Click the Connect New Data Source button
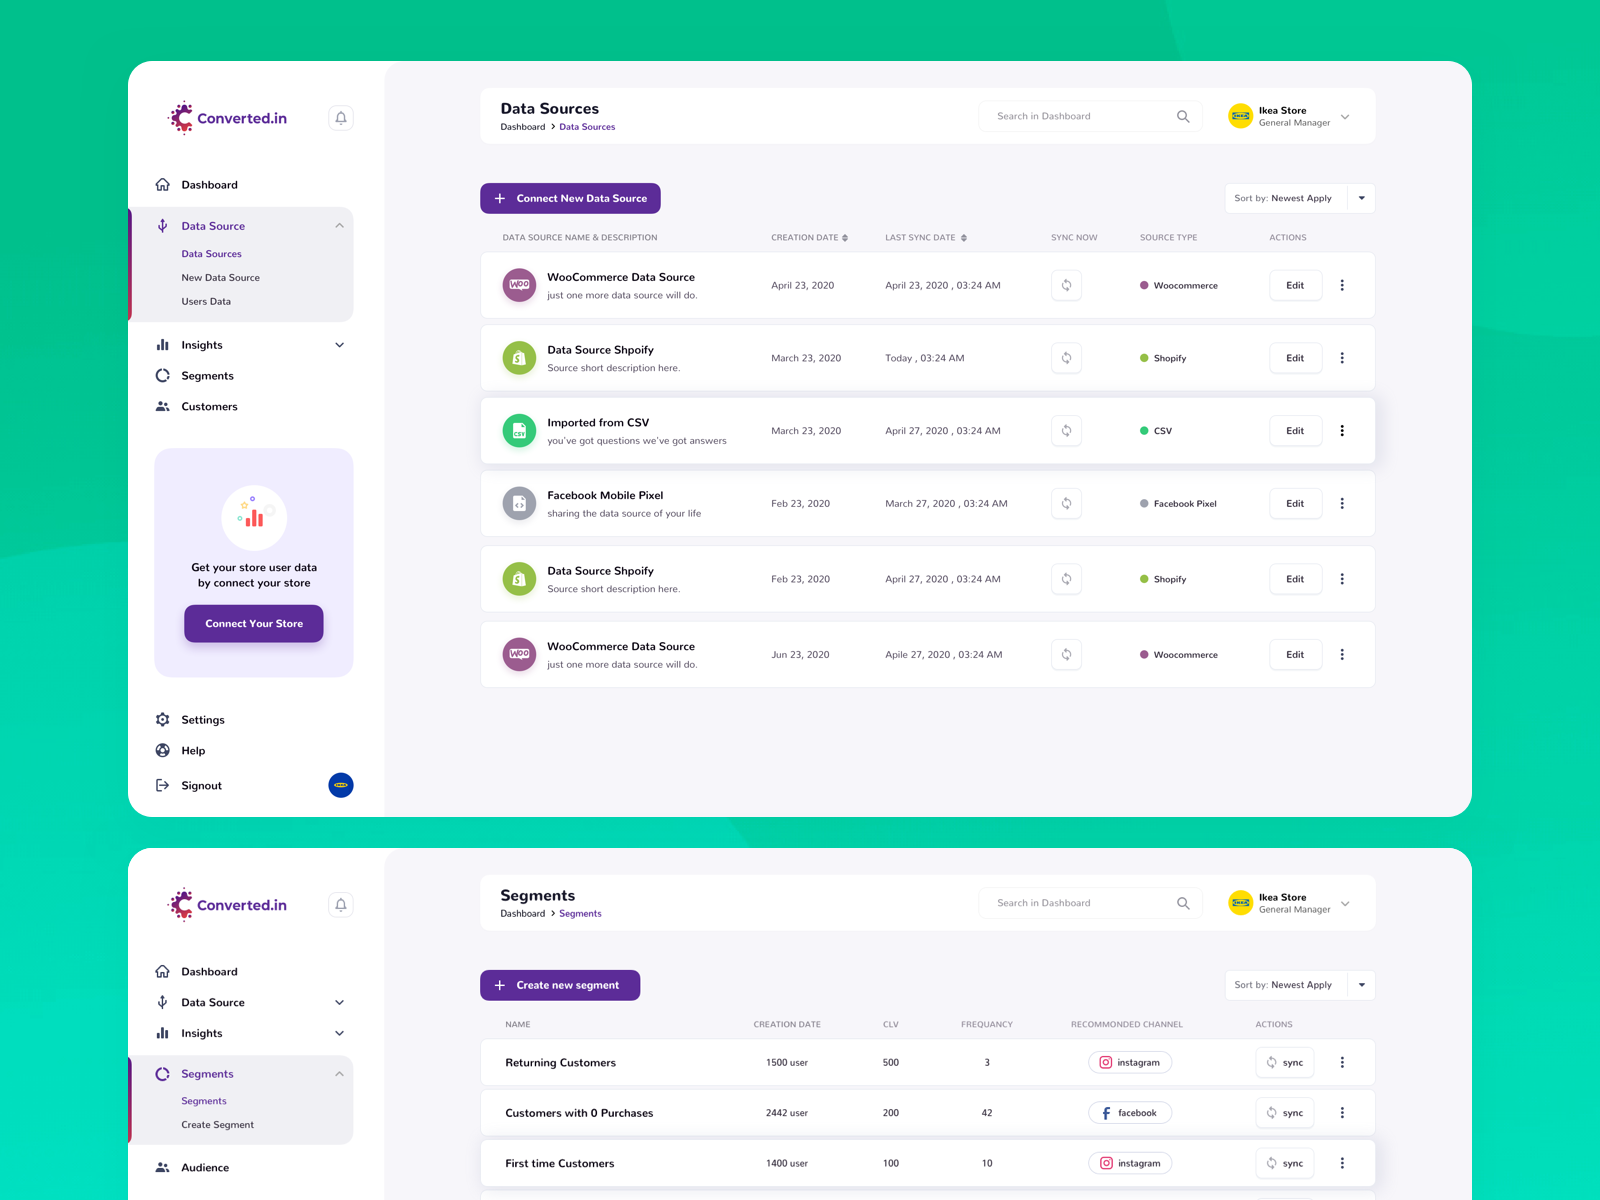Screen dimensions: 1600x1200 tap(570, 198)
